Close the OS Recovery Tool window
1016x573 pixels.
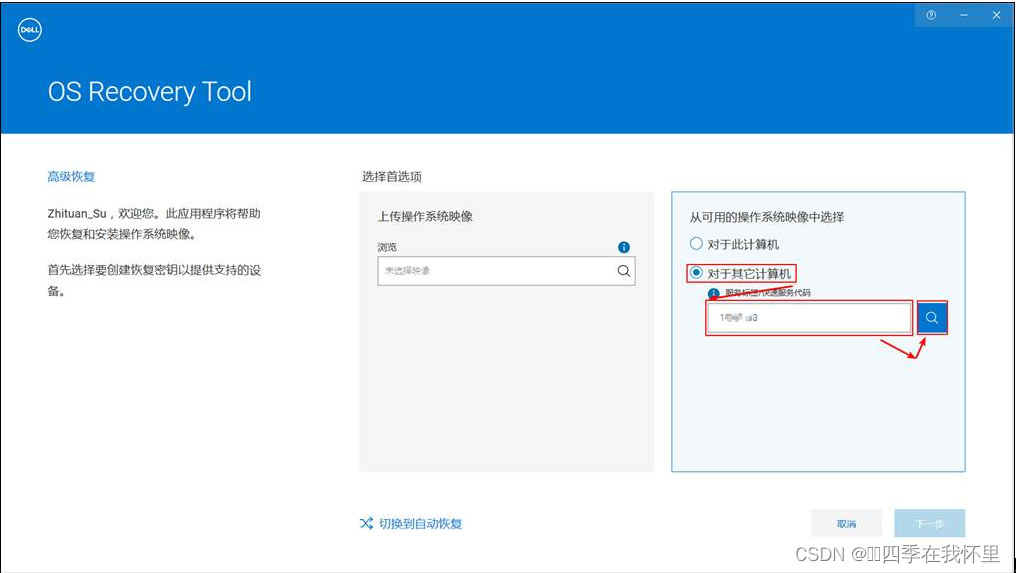tap(997, 15)
